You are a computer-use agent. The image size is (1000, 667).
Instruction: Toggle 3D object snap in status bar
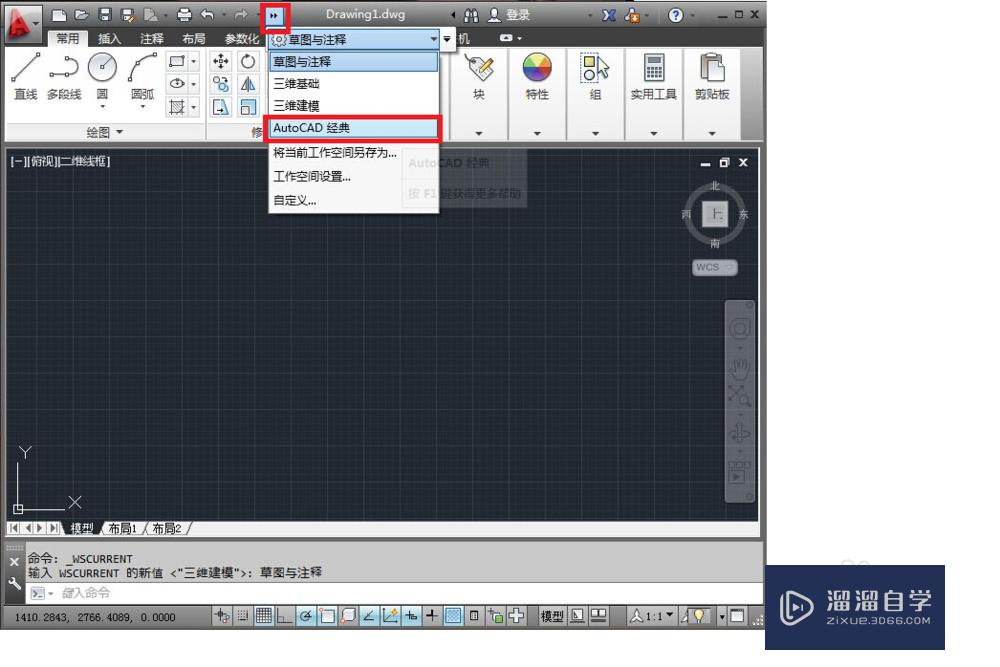tap(348, 616)
